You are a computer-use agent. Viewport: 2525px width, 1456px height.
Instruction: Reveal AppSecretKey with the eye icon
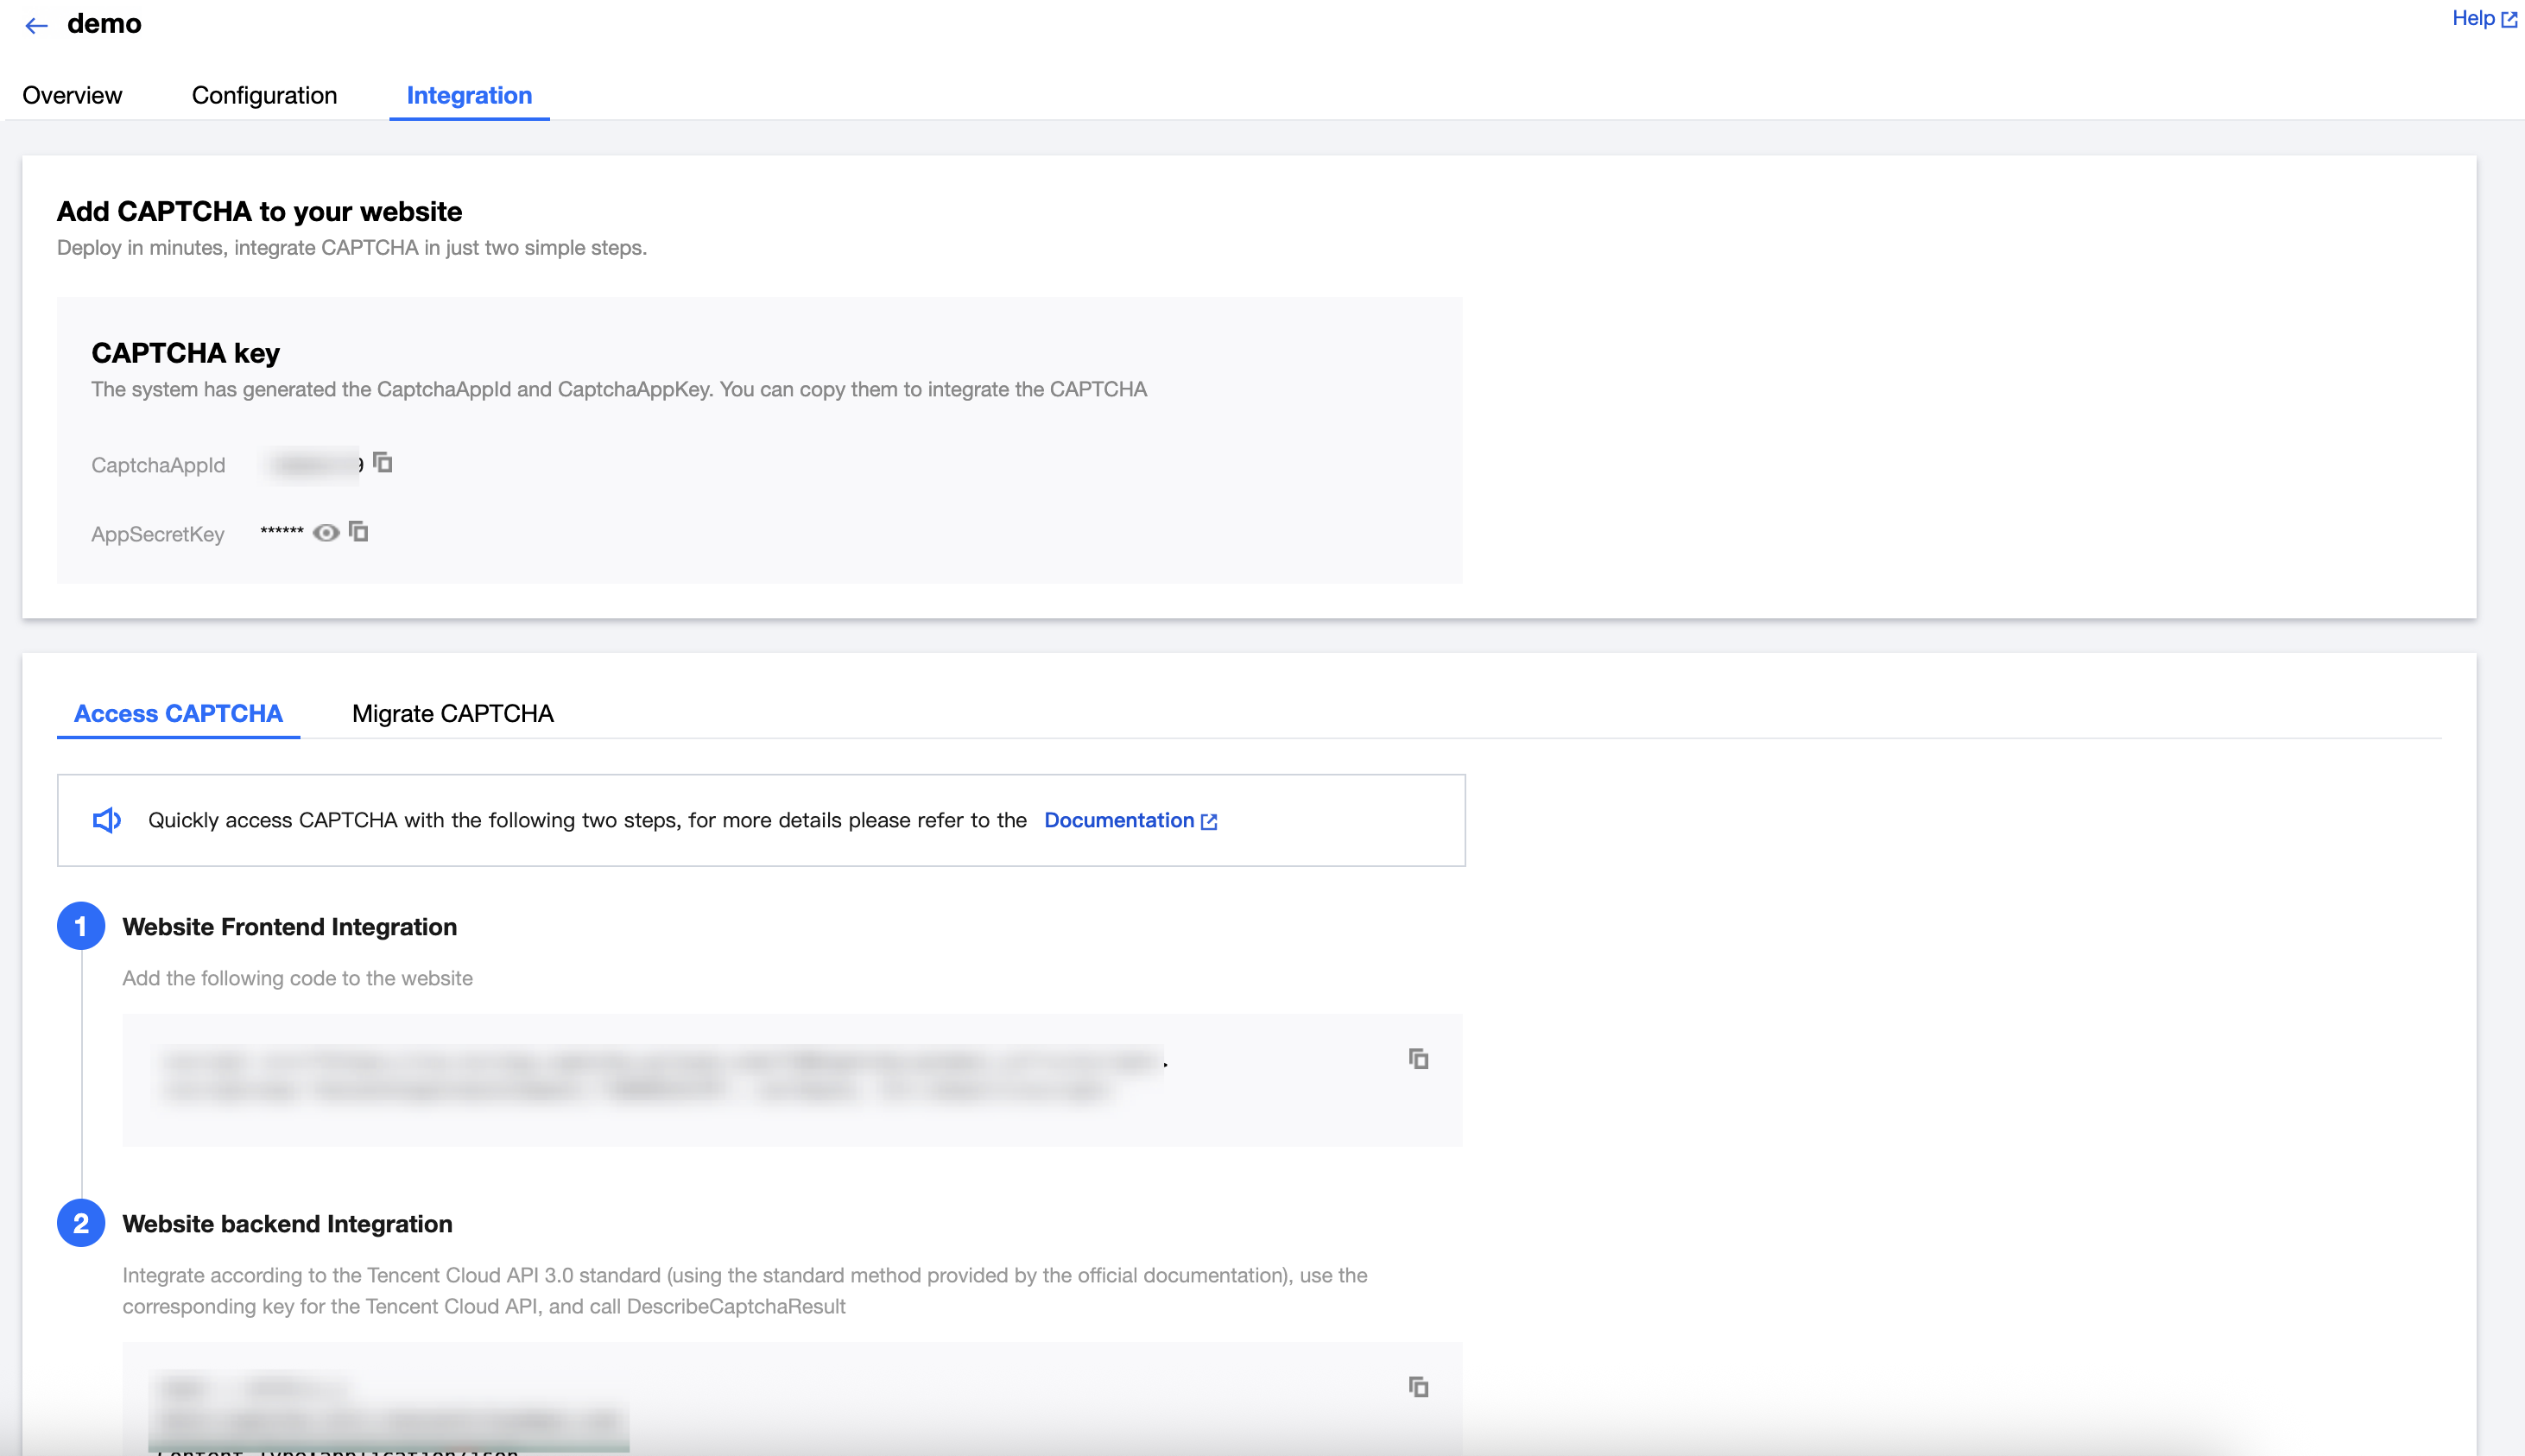coord(326,532)
